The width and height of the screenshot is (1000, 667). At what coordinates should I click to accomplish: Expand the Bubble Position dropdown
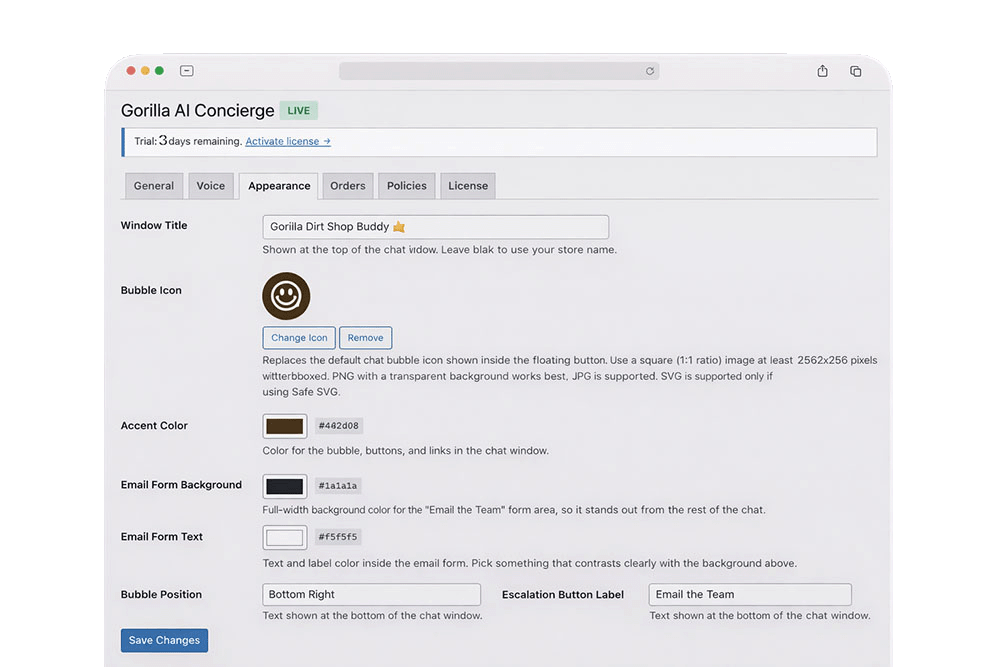tap(372, 594)
